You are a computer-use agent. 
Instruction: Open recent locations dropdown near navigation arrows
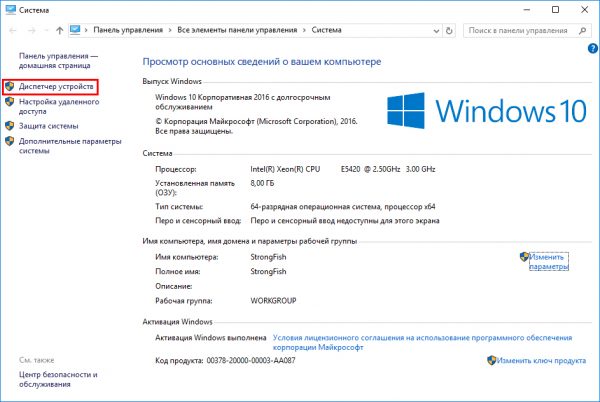pos(46,30)
